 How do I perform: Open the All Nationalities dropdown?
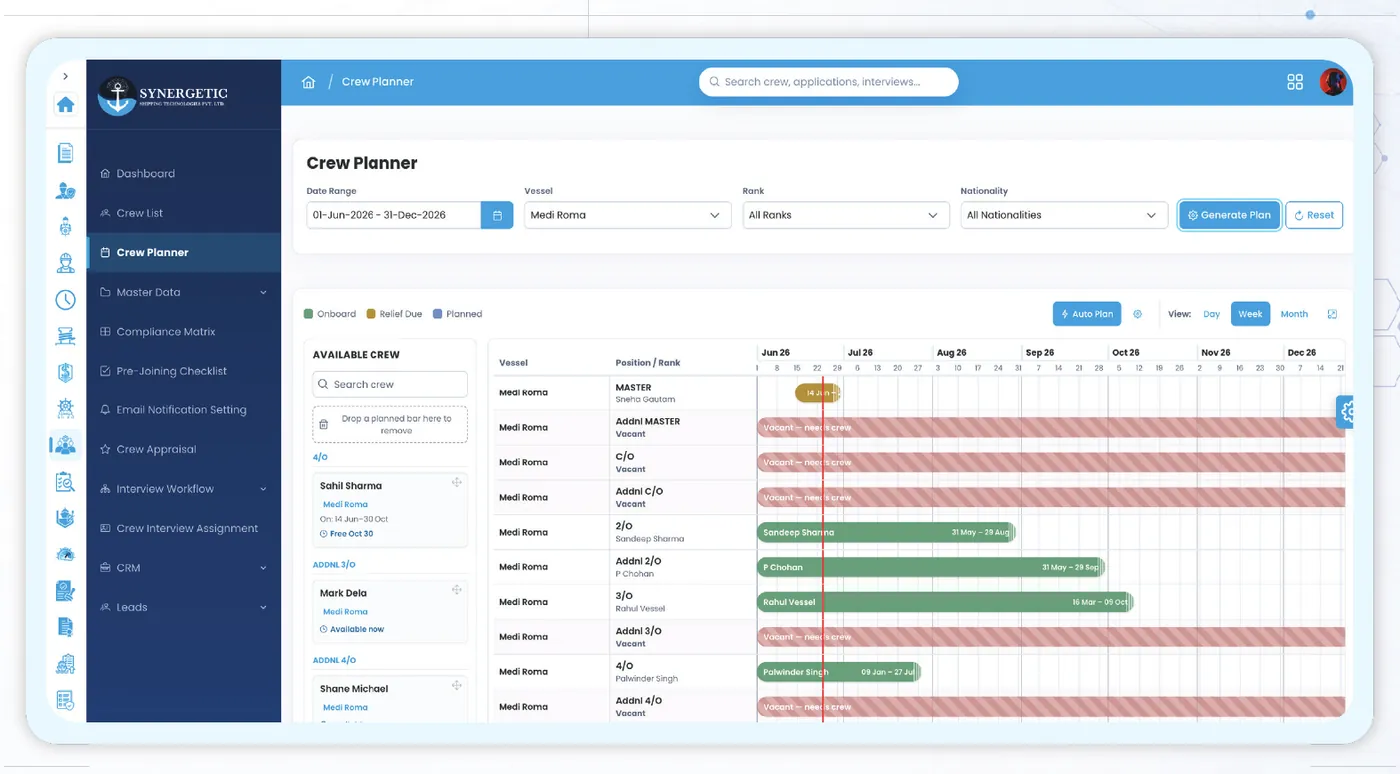coord(1063,215)
